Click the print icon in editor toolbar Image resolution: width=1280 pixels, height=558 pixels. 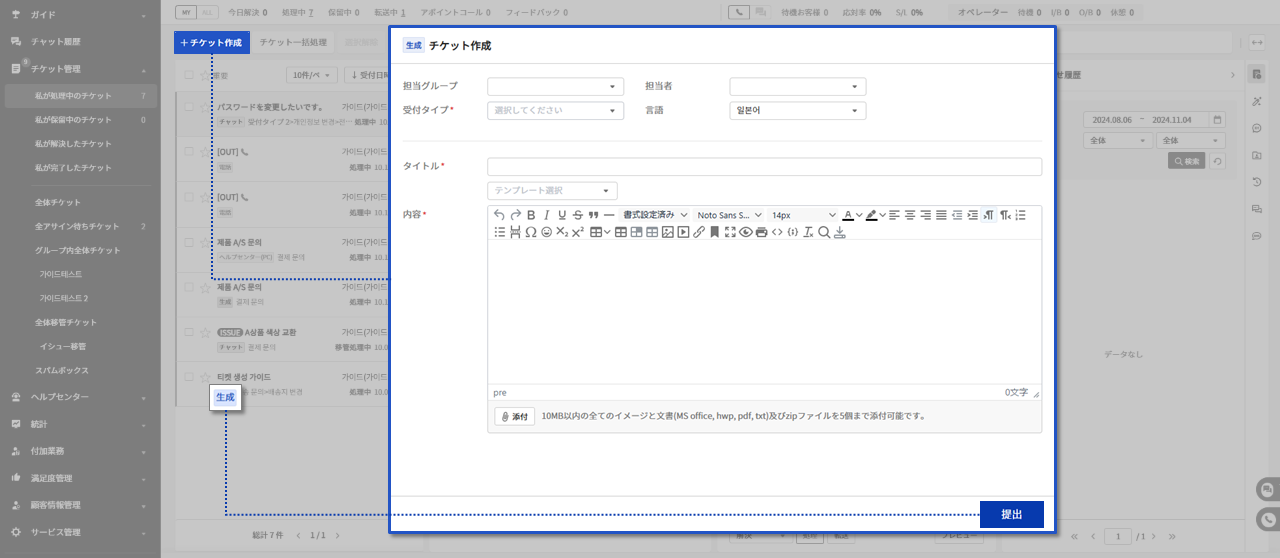761,232
